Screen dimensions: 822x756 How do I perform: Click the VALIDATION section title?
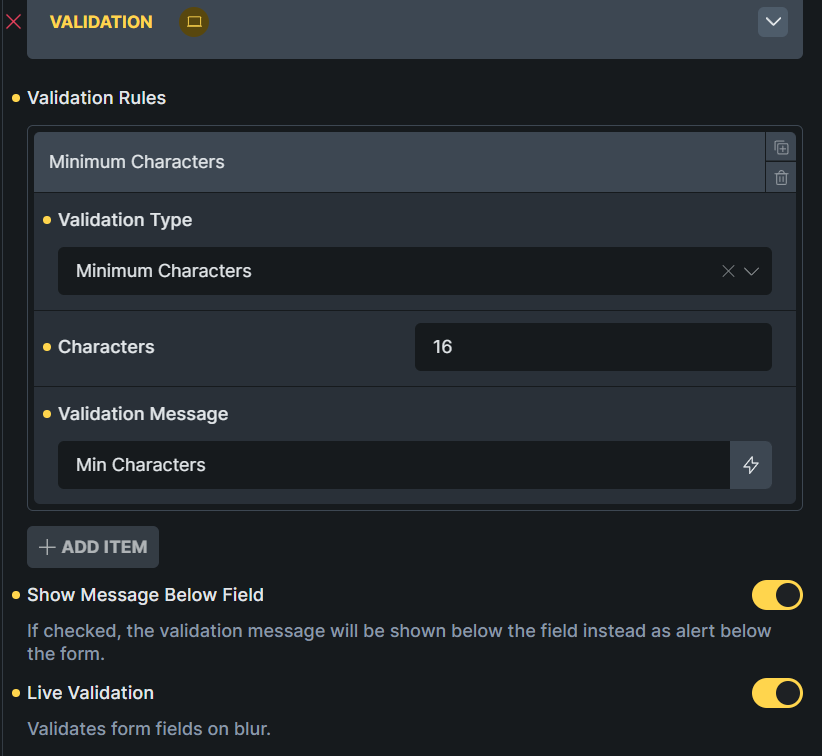coord(101,22)
